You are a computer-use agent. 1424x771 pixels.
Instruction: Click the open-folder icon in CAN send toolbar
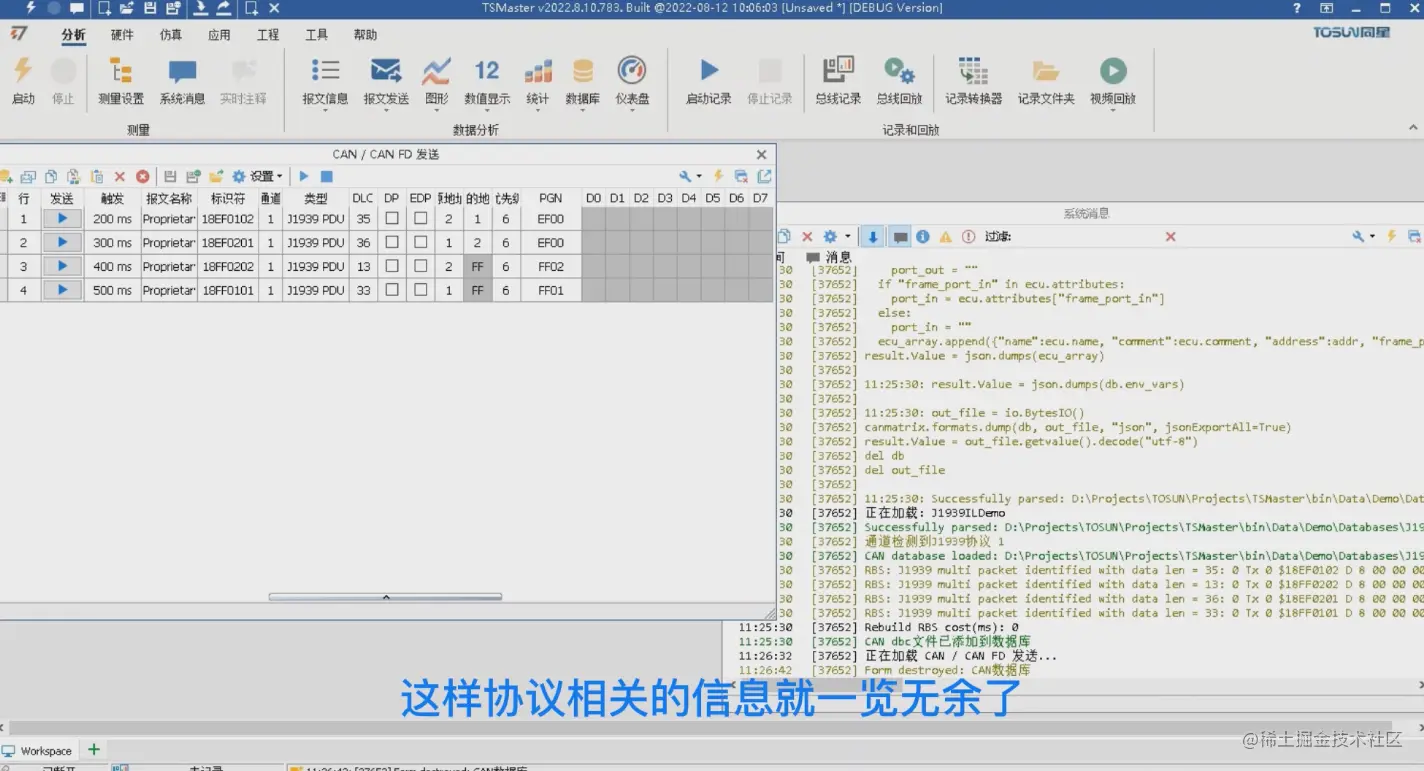click(x=216, y=176)
